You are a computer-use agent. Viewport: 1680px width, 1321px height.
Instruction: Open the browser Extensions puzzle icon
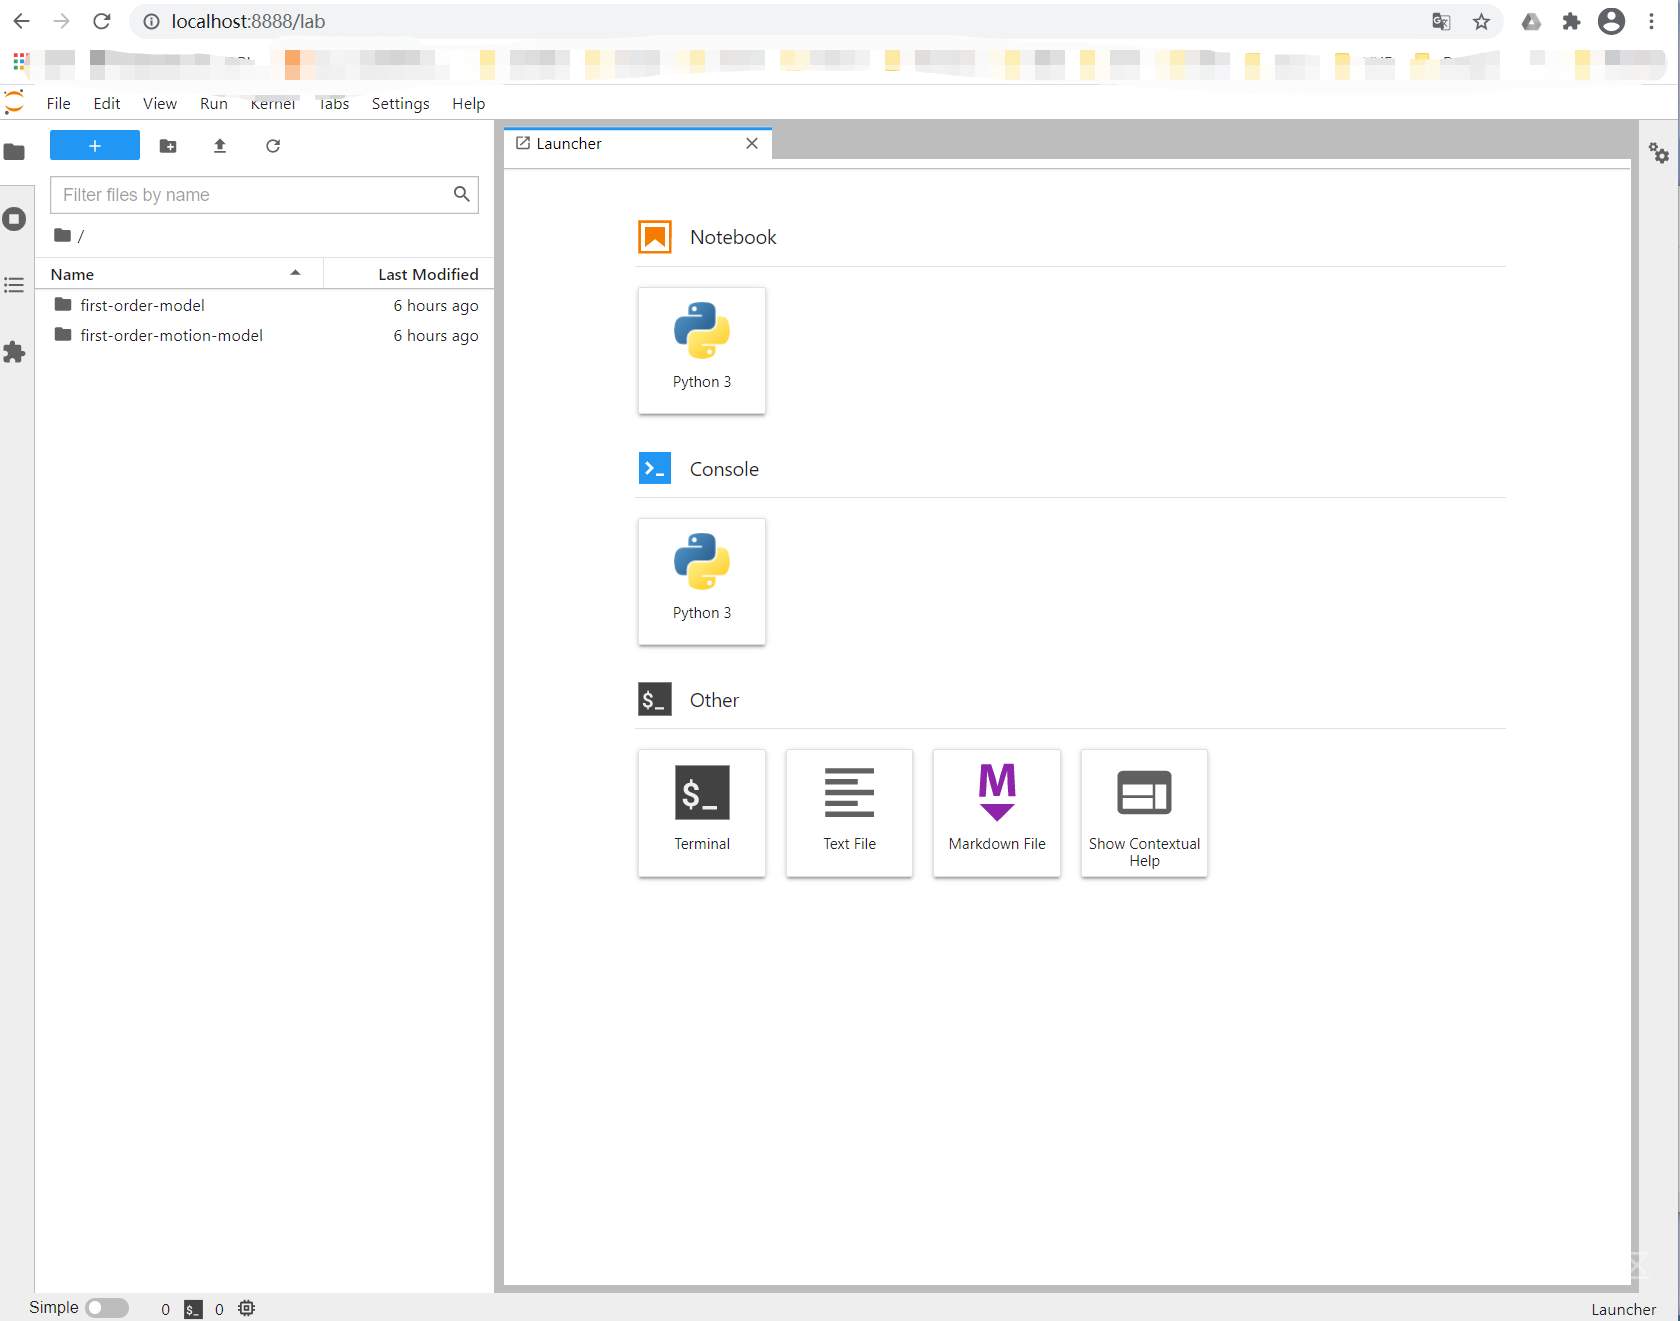point(1571,21)
